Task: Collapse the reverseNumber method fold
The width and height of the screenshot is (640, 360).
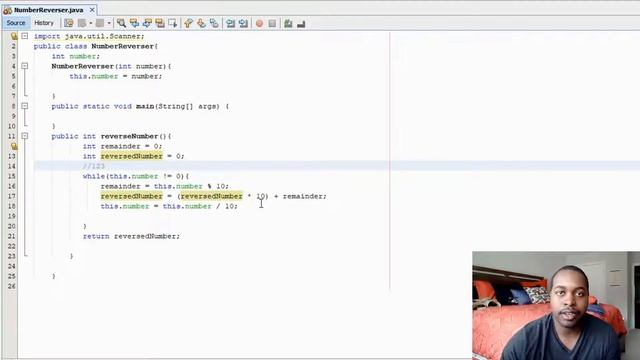Action: [25, 136]
